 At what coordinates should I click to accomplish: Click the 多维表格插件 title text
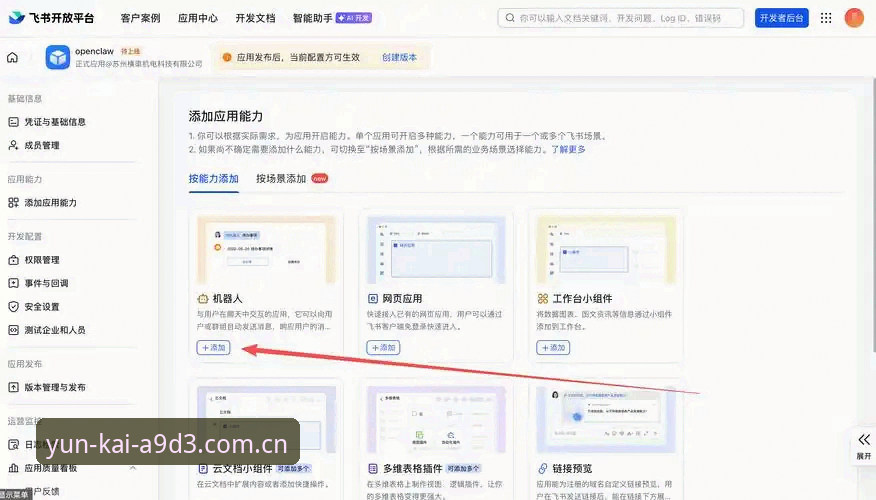point(413,469)
